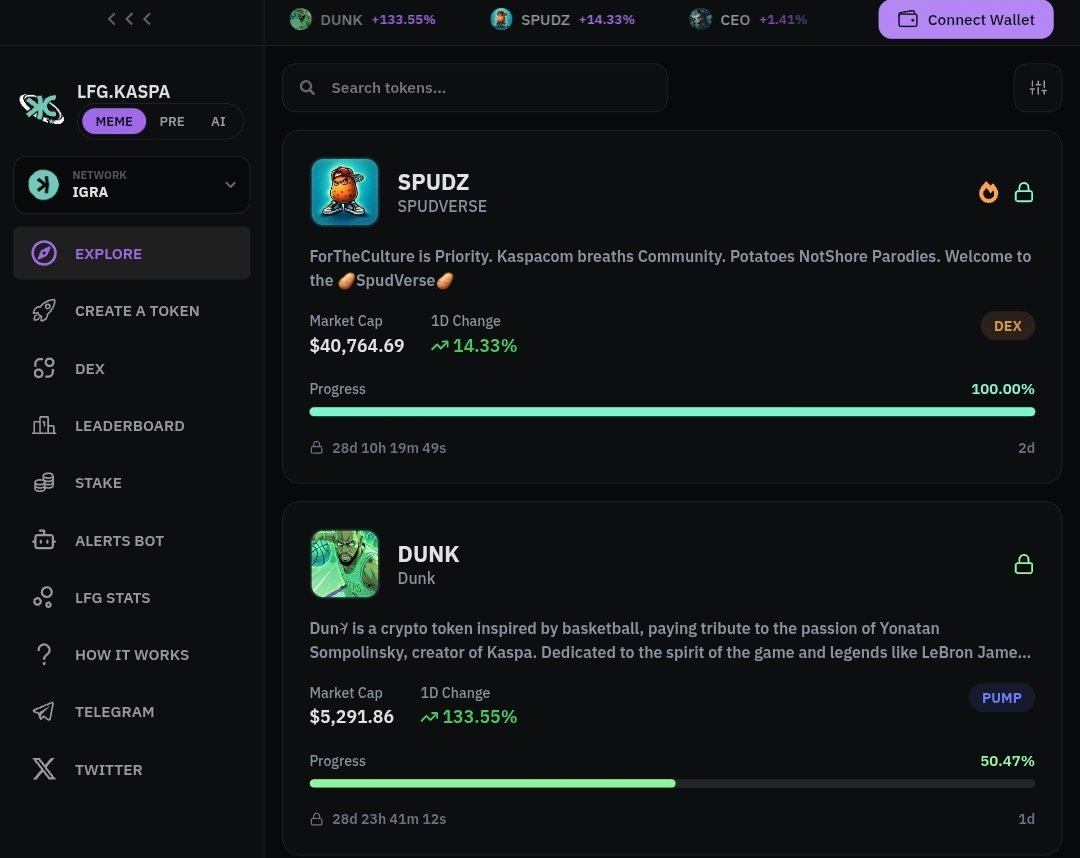Open the filter sliders settings button
Viewport: 1080px width, 858px height.
click(x=1037, y=87)
